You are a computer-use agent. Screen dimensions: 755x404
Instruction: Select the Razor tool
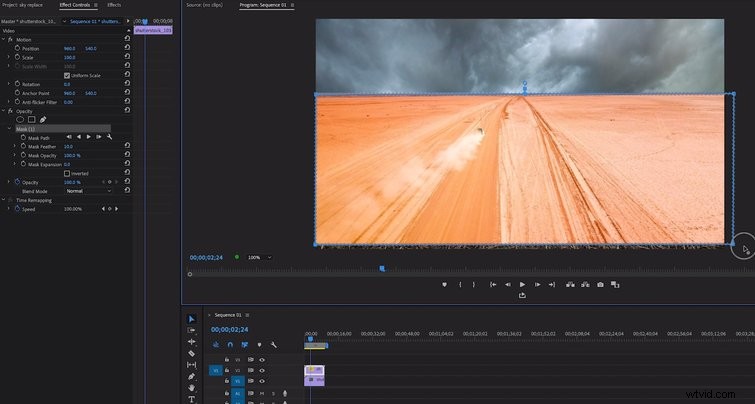(x=191, y=353)
